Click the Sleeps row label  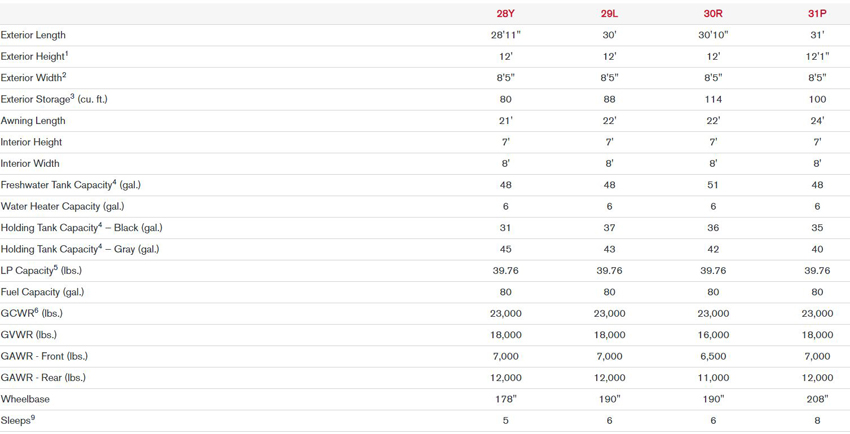click(18, 420)
